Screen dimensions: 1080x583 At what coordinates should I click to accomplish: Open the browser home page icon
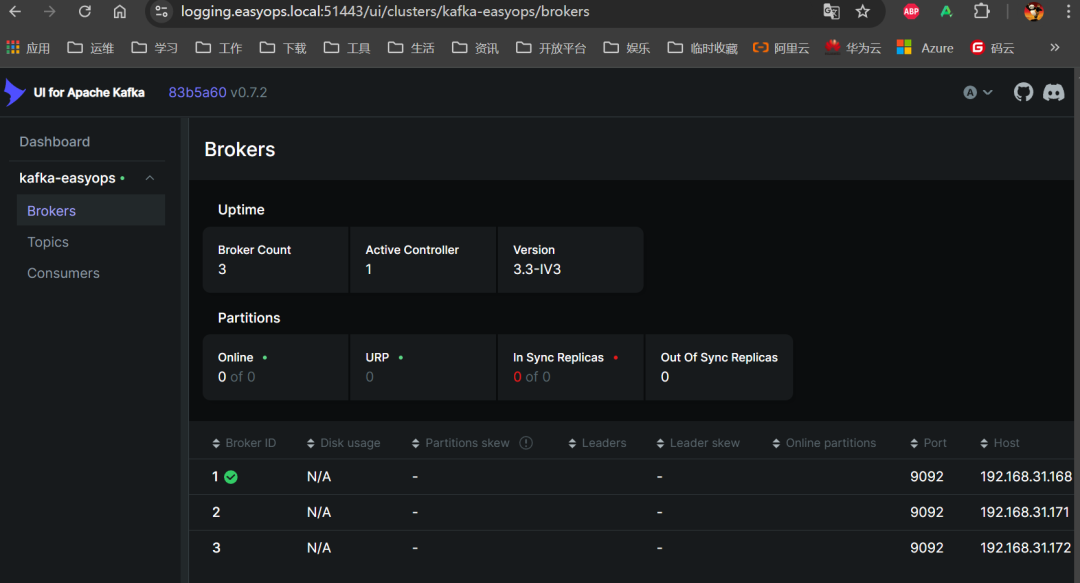tap(120, 12)
